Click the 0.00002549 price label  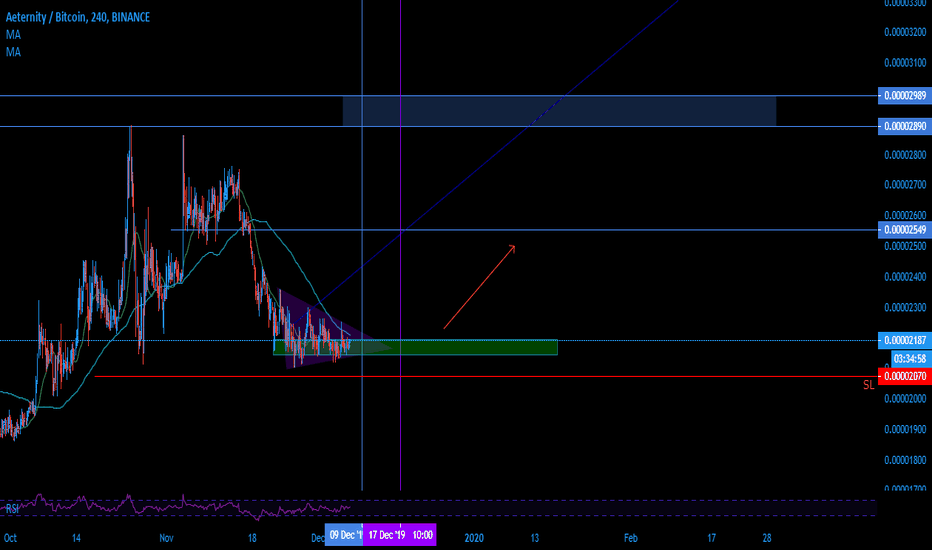click(905, 230)
